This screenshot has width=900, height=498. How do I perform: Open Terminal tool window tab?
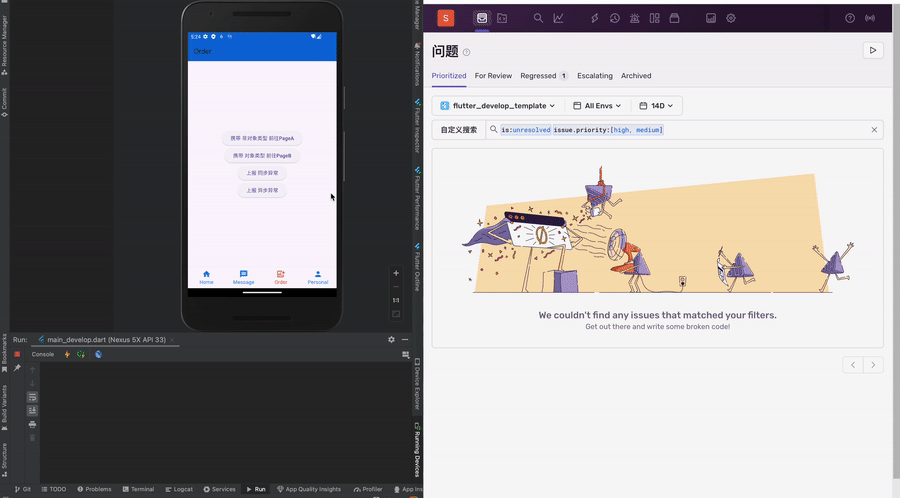138,489
